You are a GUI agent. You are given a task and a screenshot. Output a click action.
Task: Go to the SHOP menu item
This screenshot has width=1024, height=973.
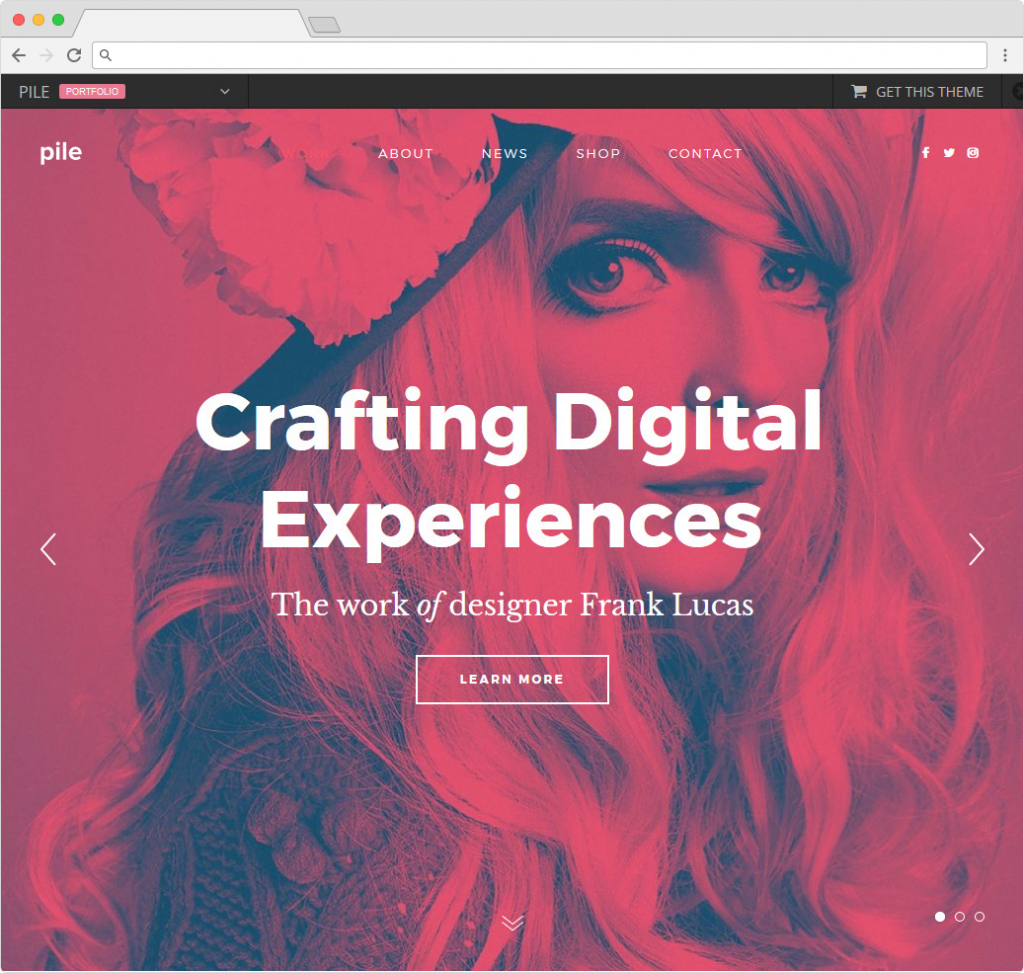click(598, 154)
